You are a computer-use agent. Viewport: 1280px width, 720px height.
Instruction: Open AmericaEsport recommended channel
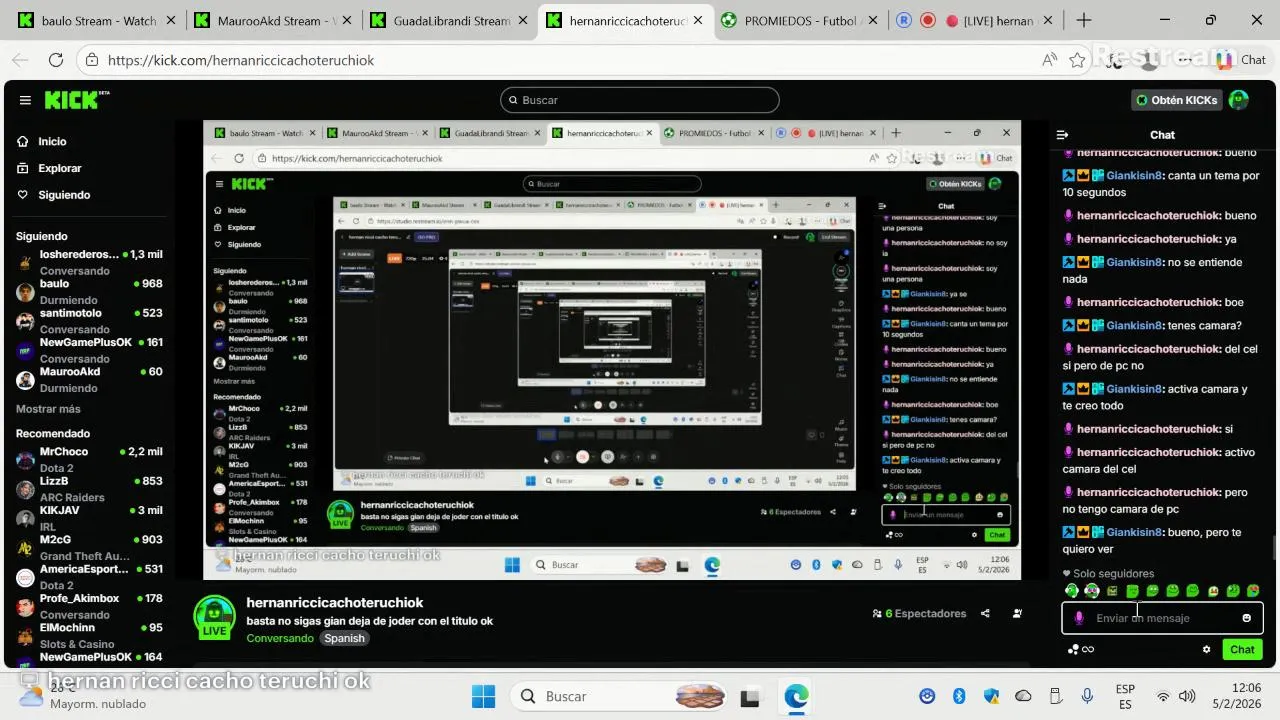click(89, 576)
